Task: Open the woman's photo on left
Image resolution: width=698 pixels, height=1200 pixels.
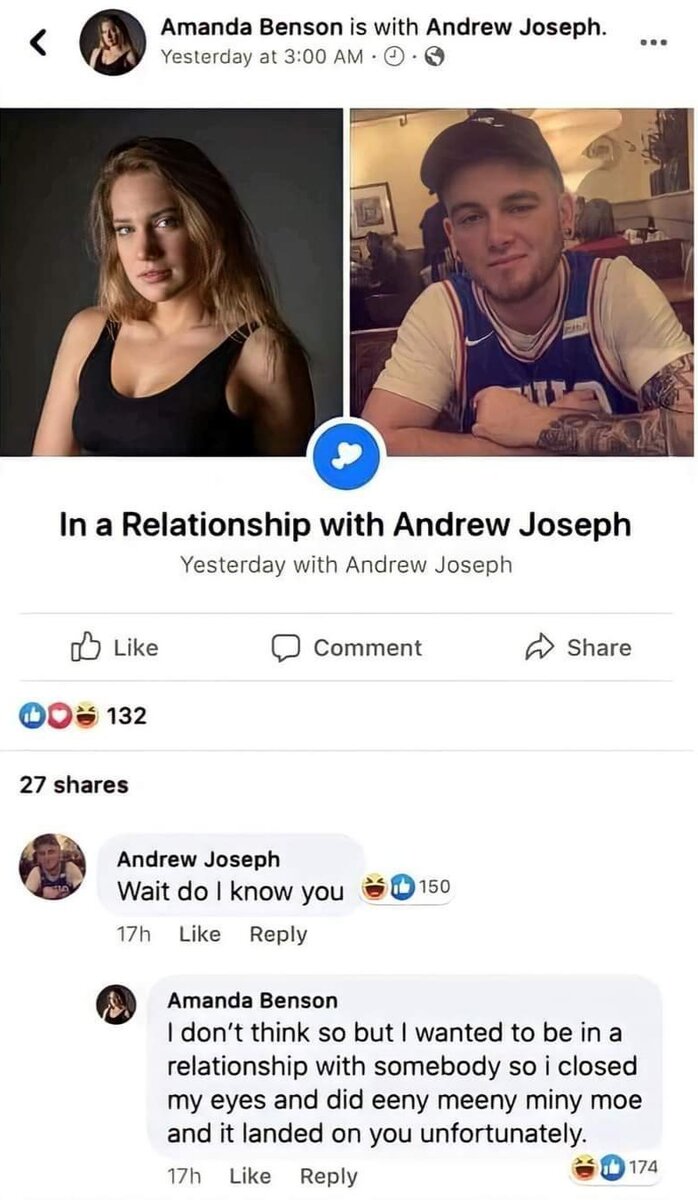Action: coord(172,282)
